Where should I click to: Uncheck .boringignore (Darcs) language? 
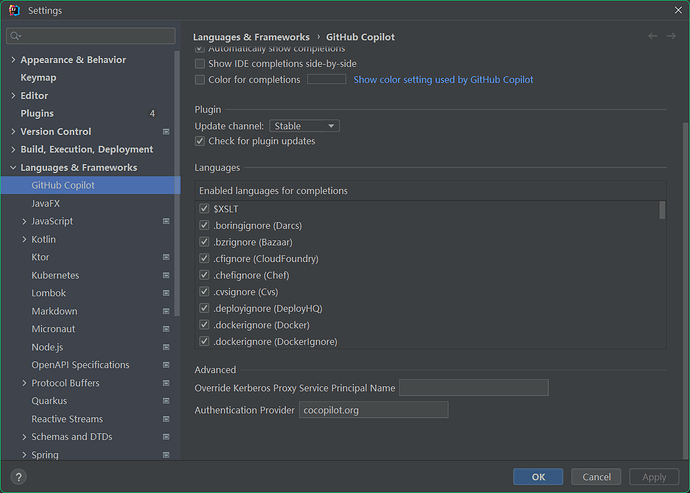coord(204,225)
